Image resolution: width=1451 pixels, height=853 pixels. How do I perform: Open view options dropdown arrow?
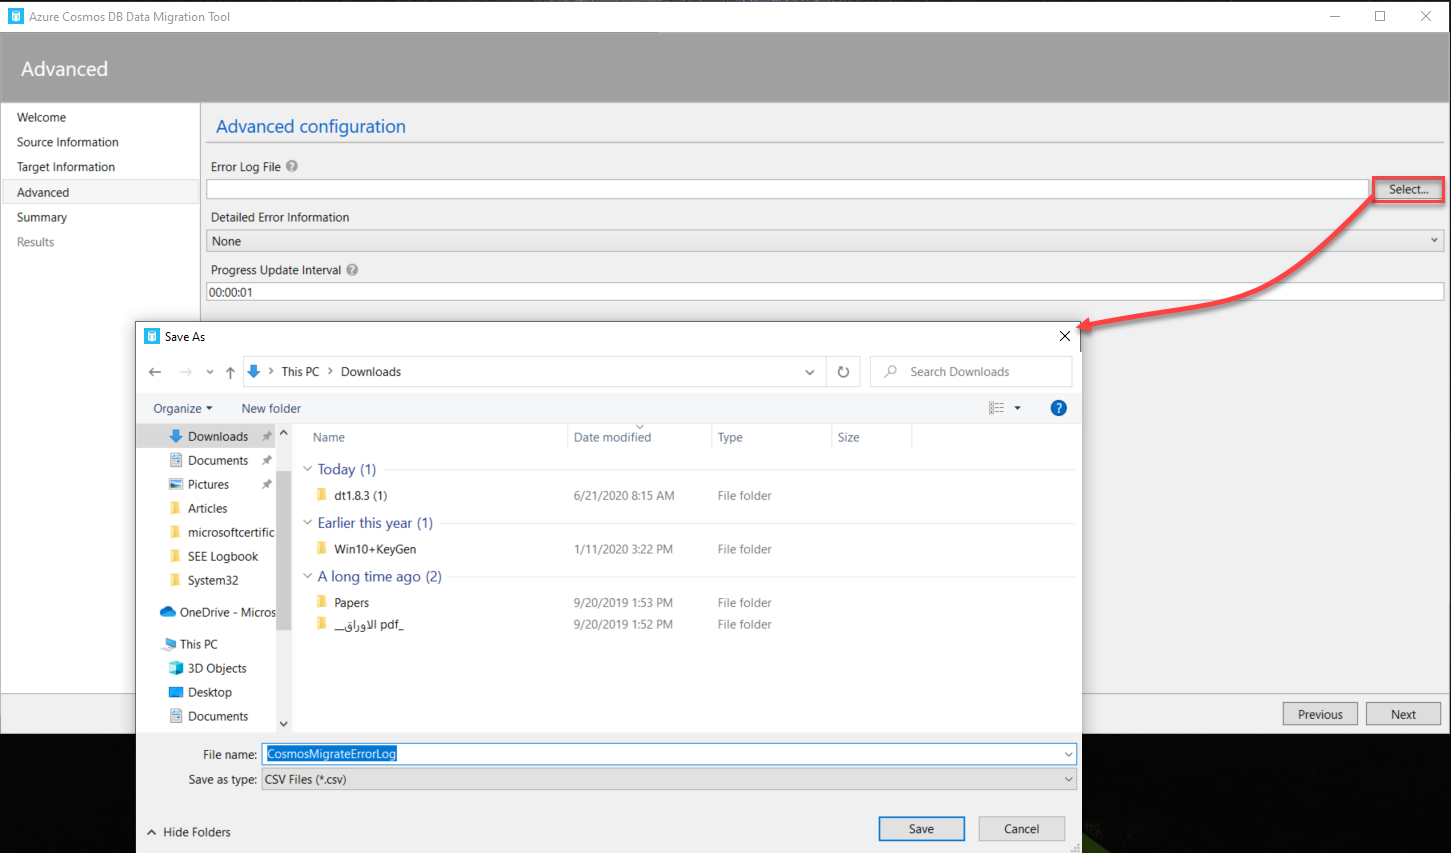point(1018,408)
